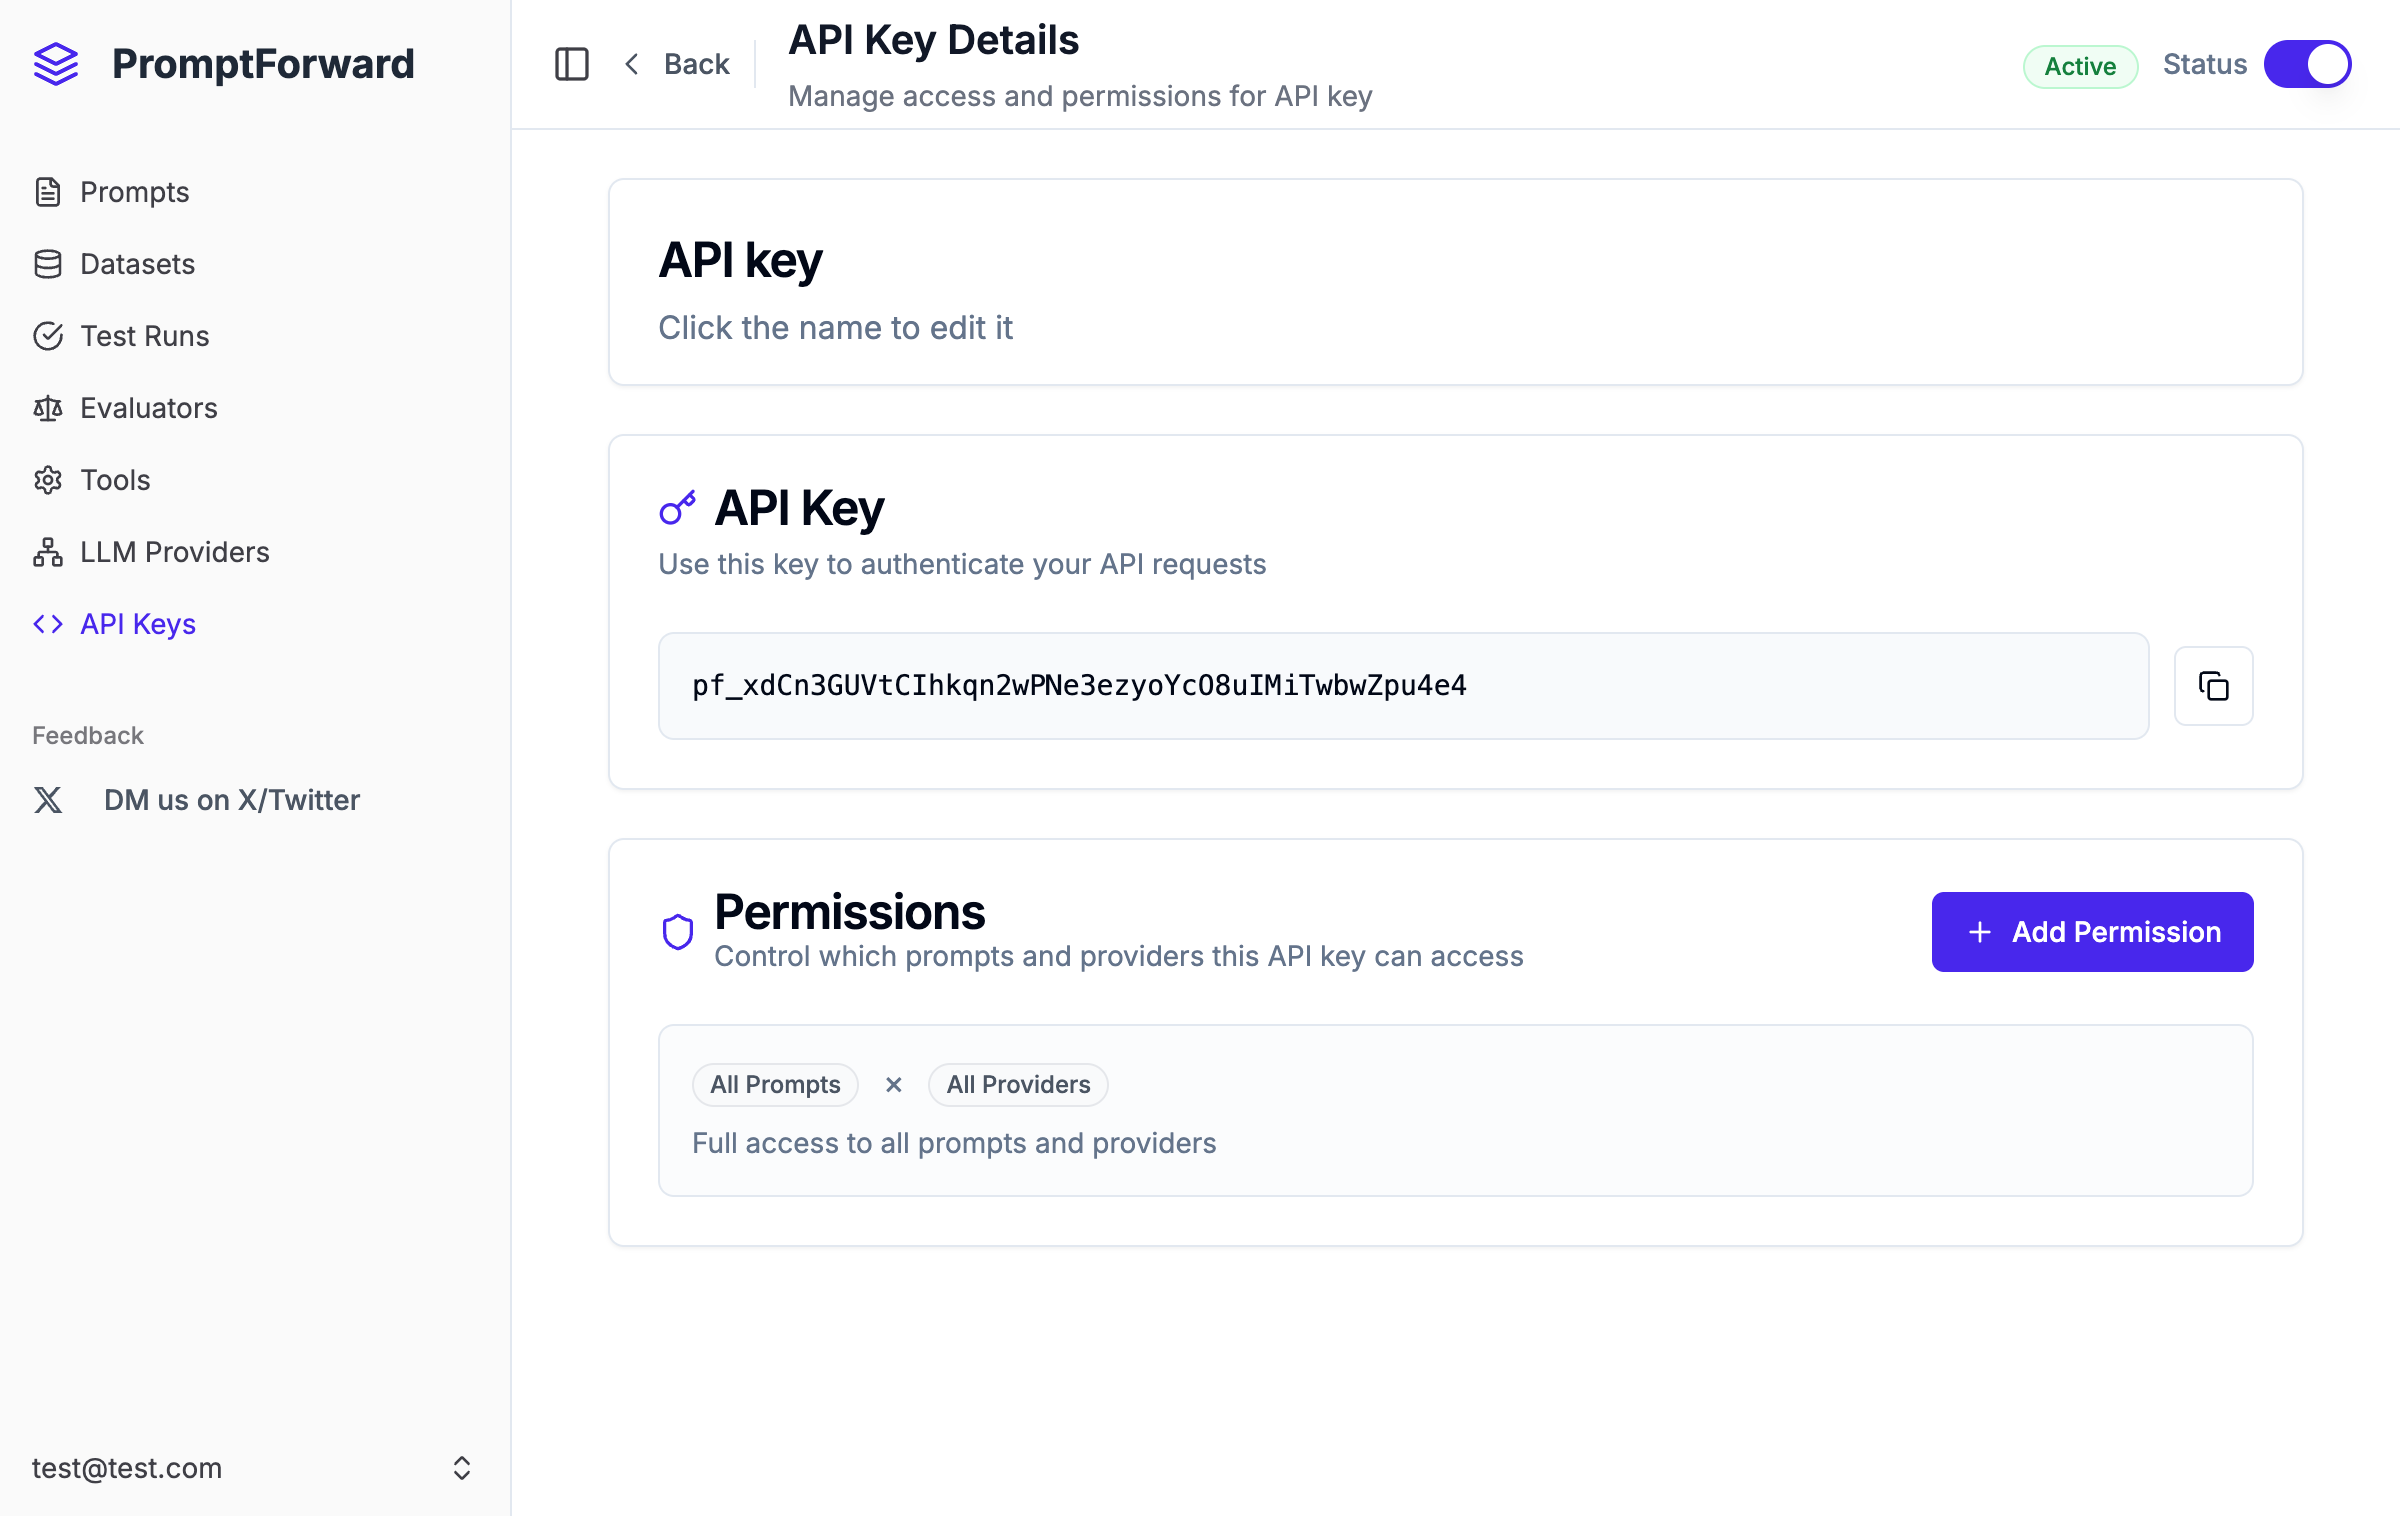Open Test Runs from the sidebar icon
Viewport: 2400px width, 1516px height.
(x=49, y=336)
